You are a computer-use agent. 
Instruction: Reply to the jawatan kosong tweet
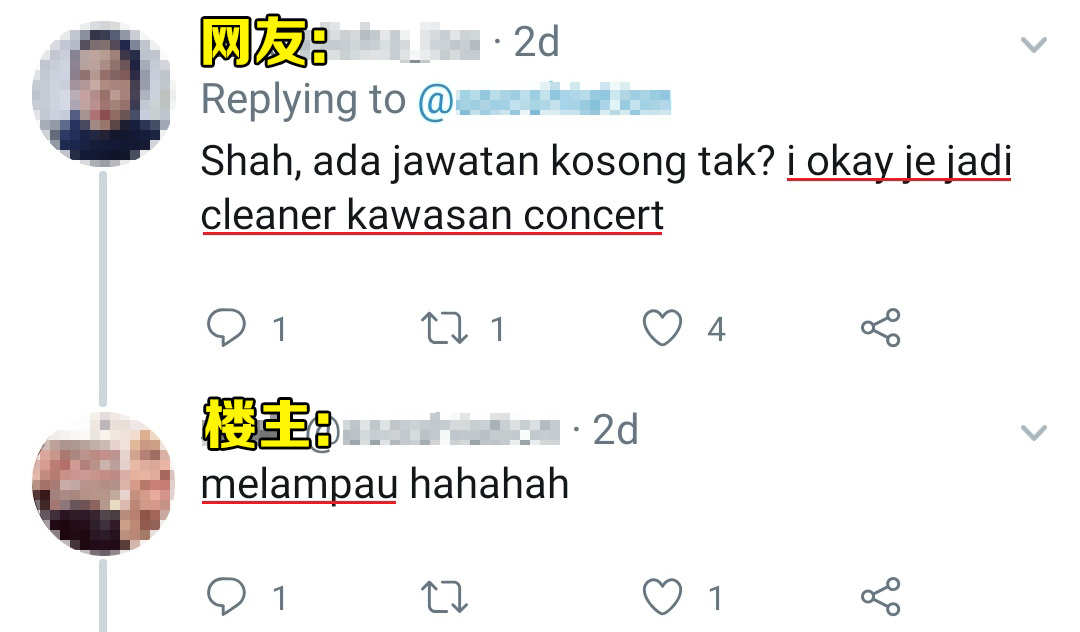(x=227, y=328)
